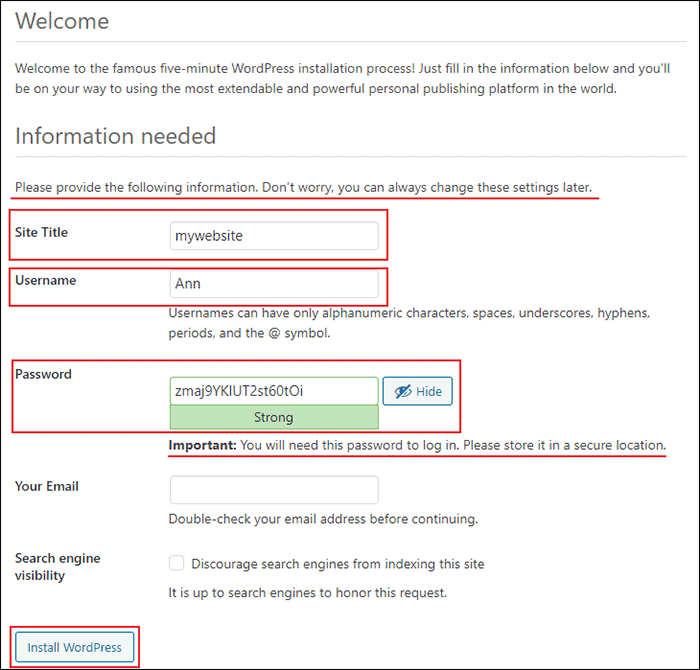Focus the Username field containing Ann
Viewport: 700px width, 670px height.
pos(274,284)
